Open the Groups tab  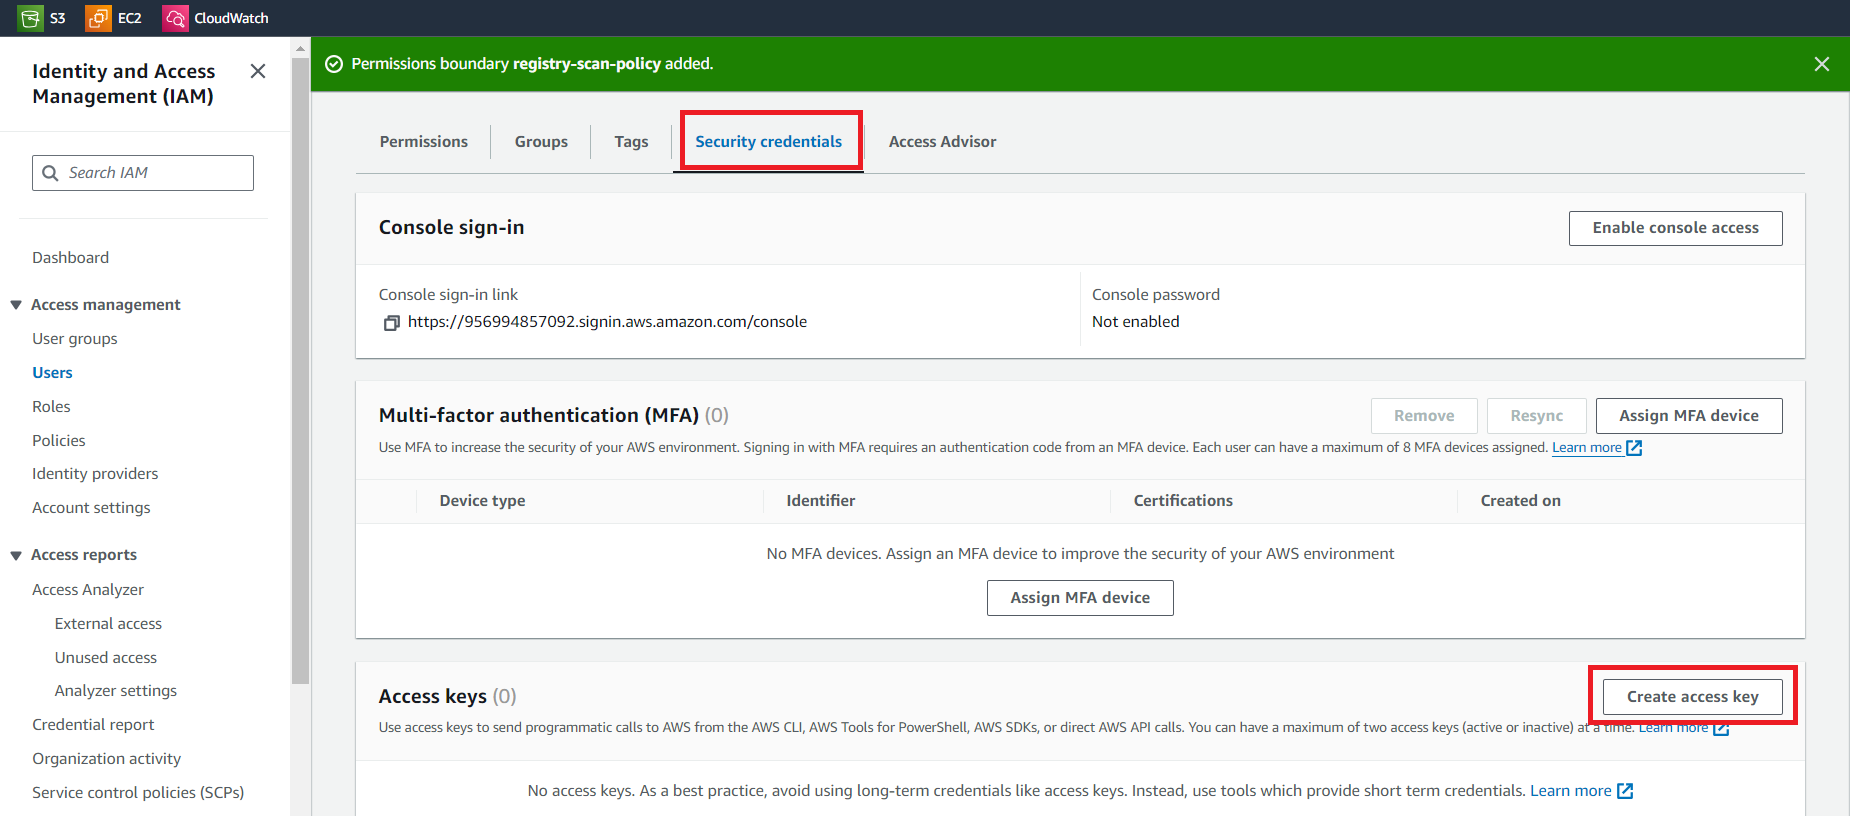(541, 142)
